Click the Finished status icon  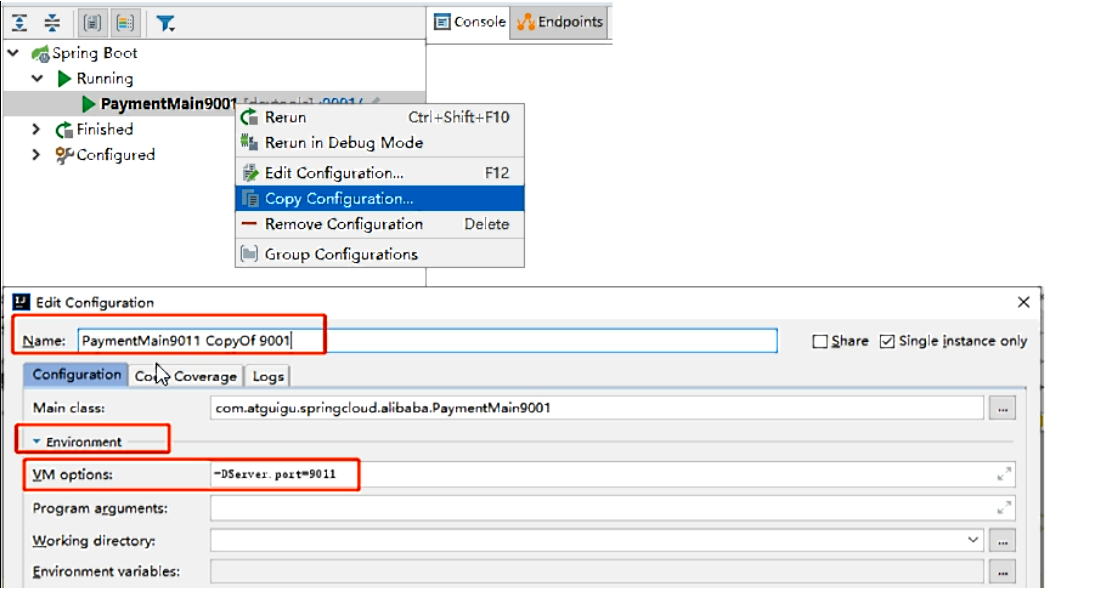[x=64, y=130]
